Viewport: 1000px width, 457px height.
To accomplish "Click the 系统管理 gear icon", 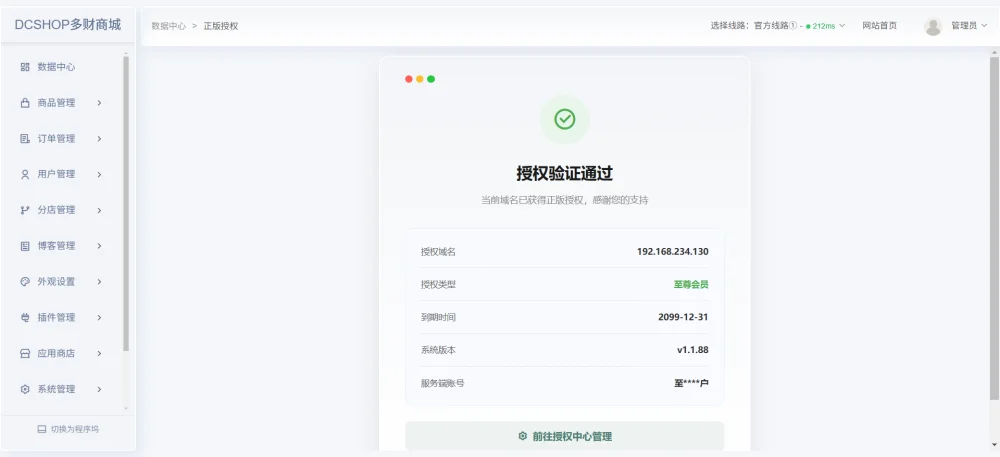I will click(25, 389).
